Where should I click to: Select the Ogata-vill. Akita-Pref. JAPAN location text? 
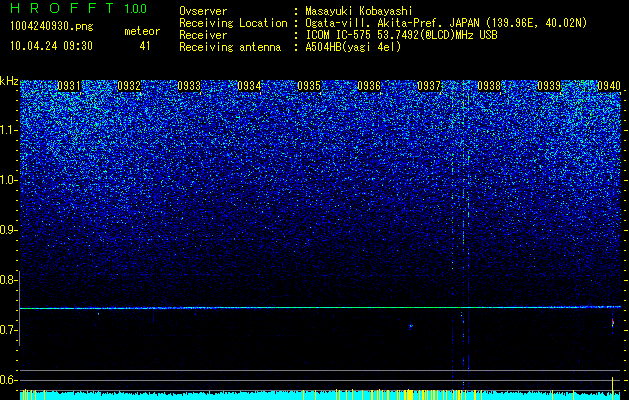[446, 23]
